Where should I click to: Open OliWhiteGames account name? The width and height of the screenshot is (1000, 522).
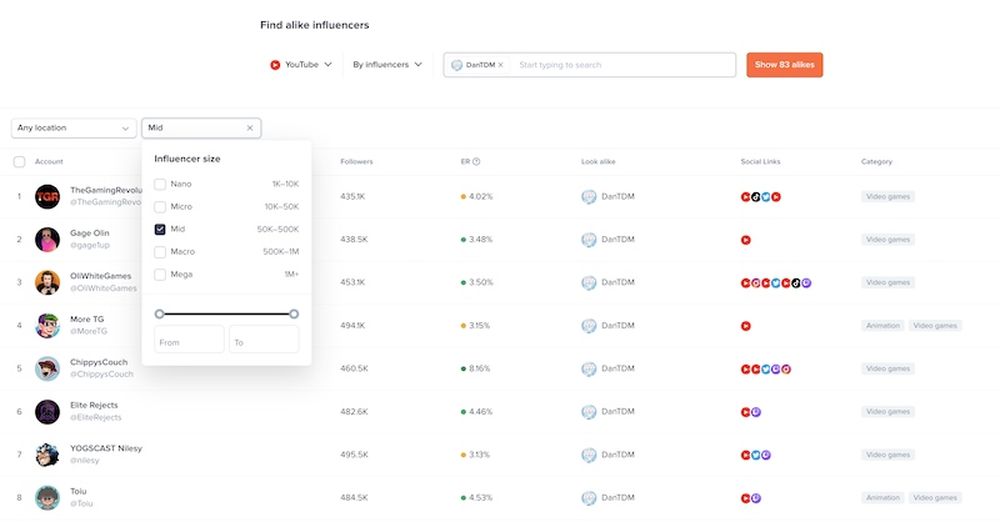[101, 276]
